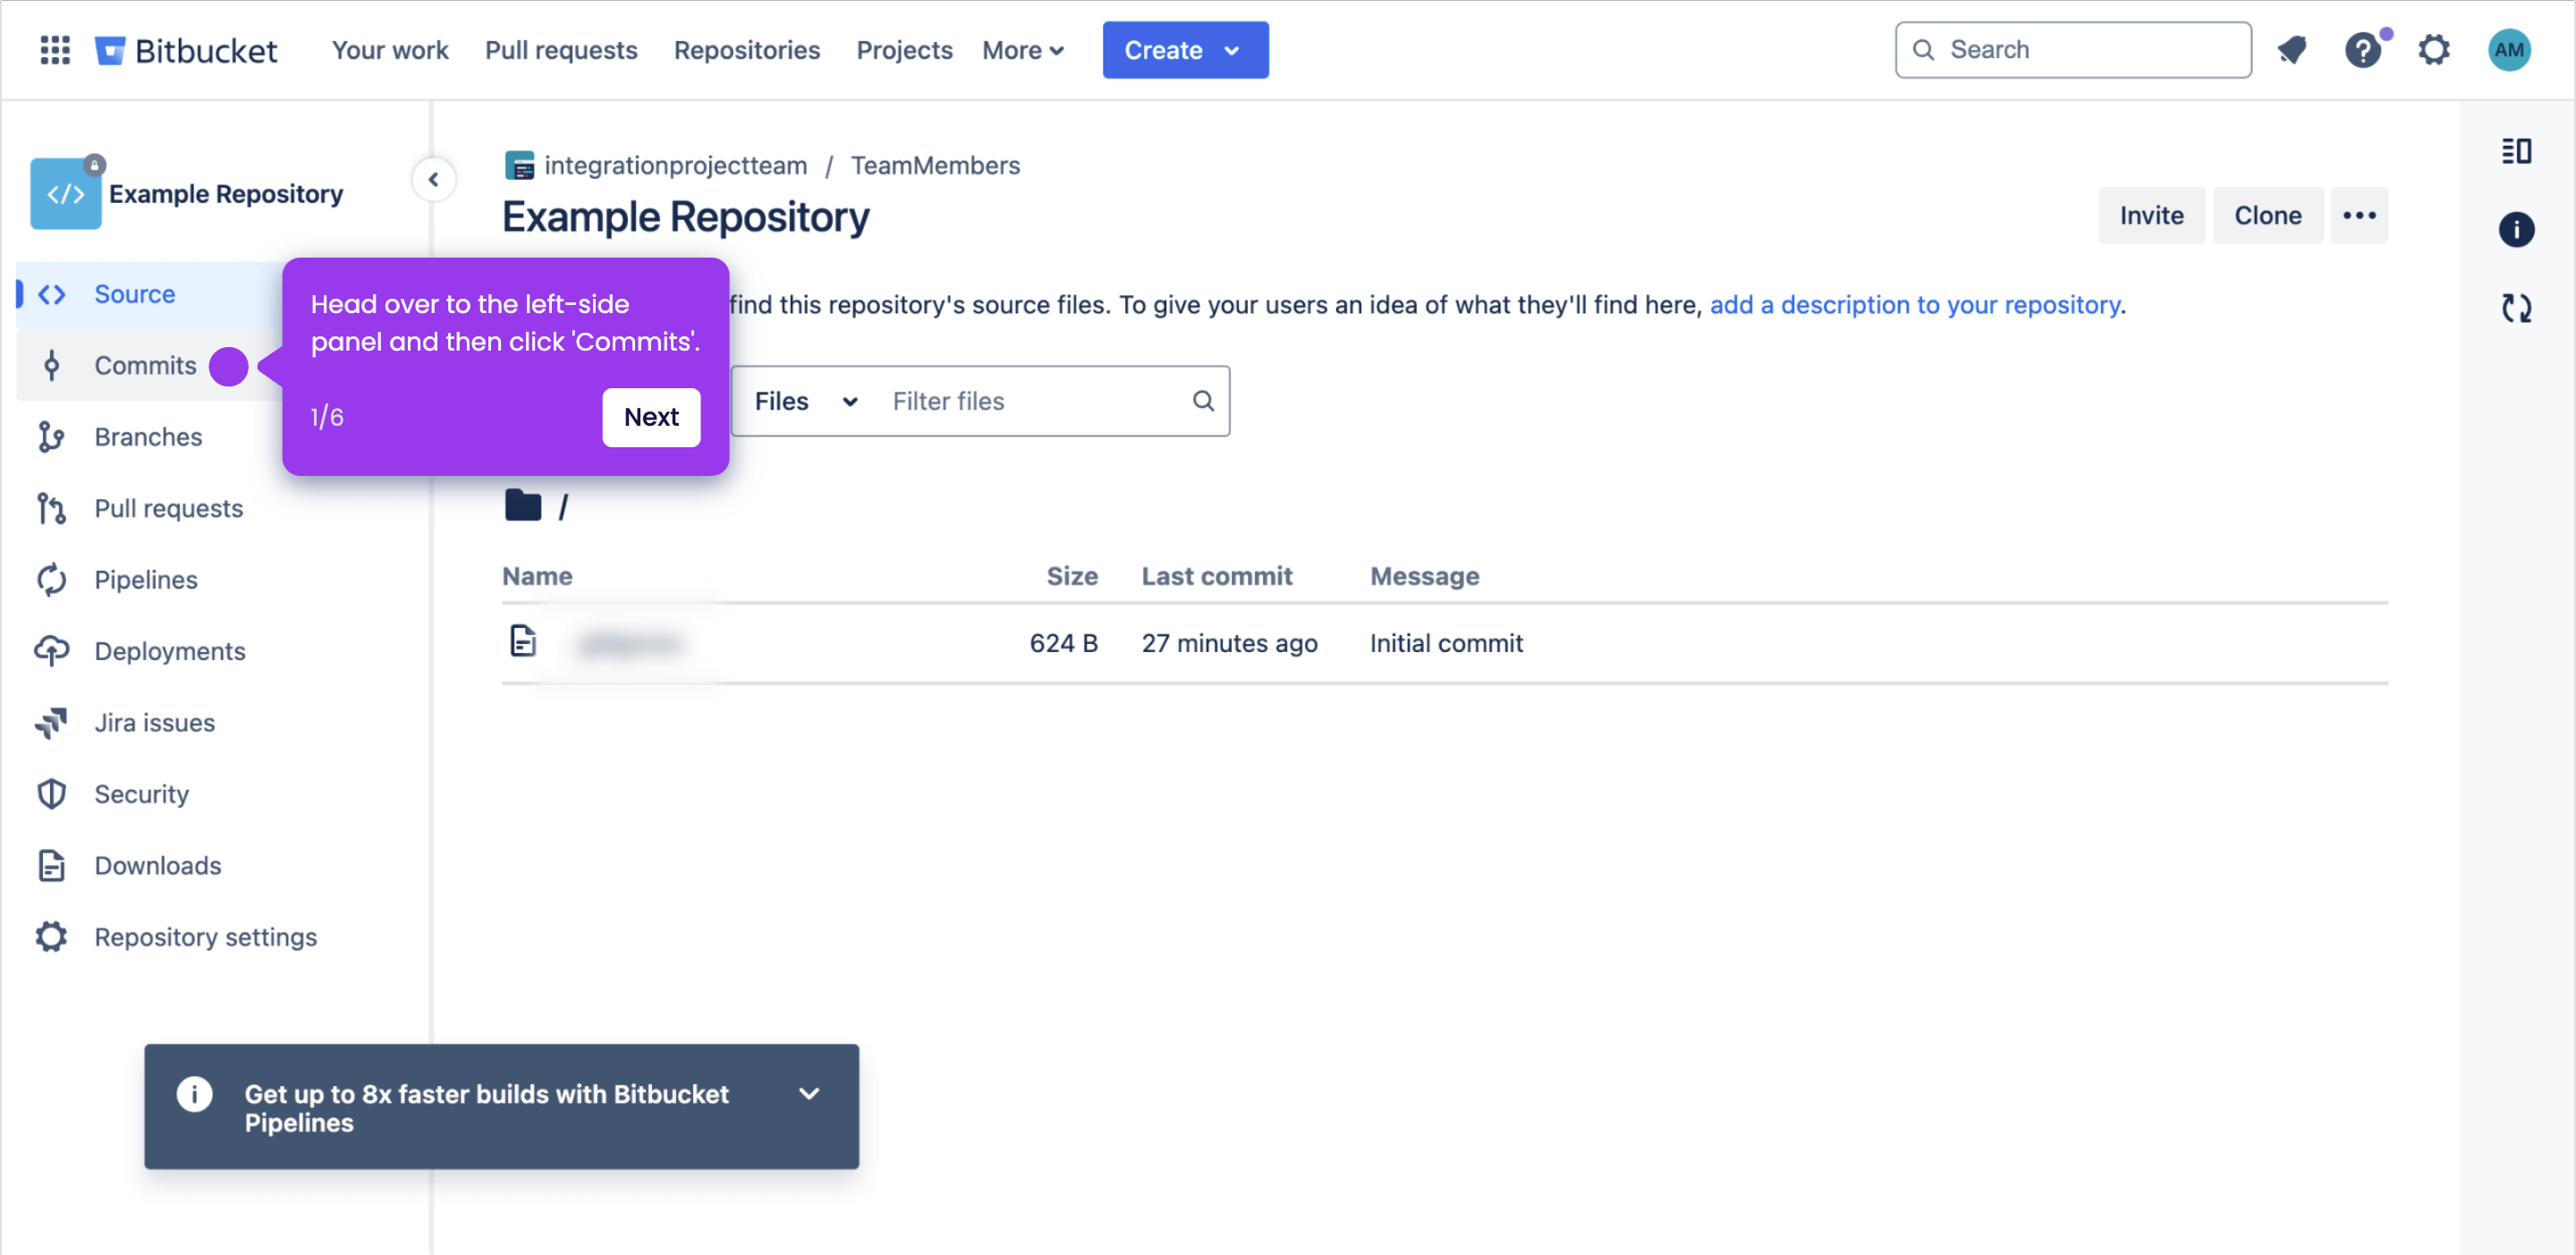The image size is (2576, 1255).
Task: Click the Search field in the header
Action: 2073,50
